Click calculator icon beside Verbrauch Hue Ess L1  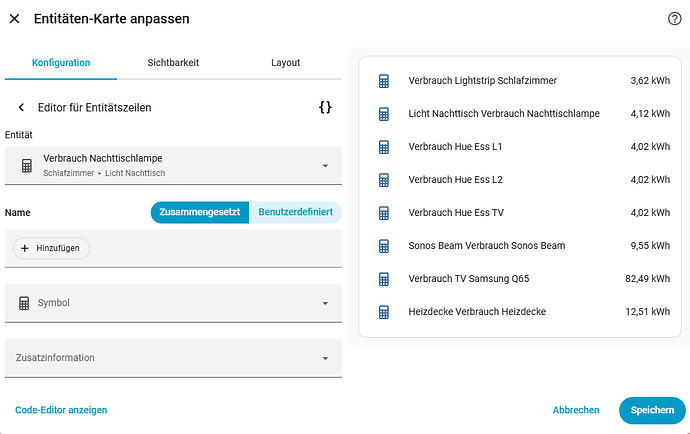[x=383, y=147]
